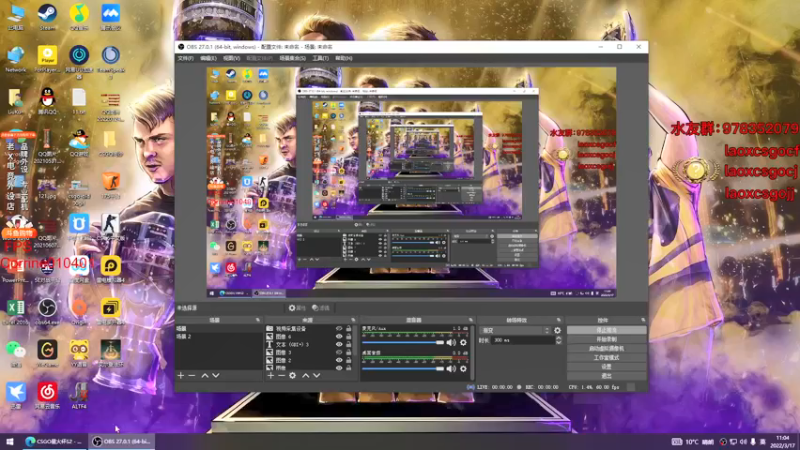Open the 工具(T) menu
Screen dimensions: 800x450
tap(320, 58)
